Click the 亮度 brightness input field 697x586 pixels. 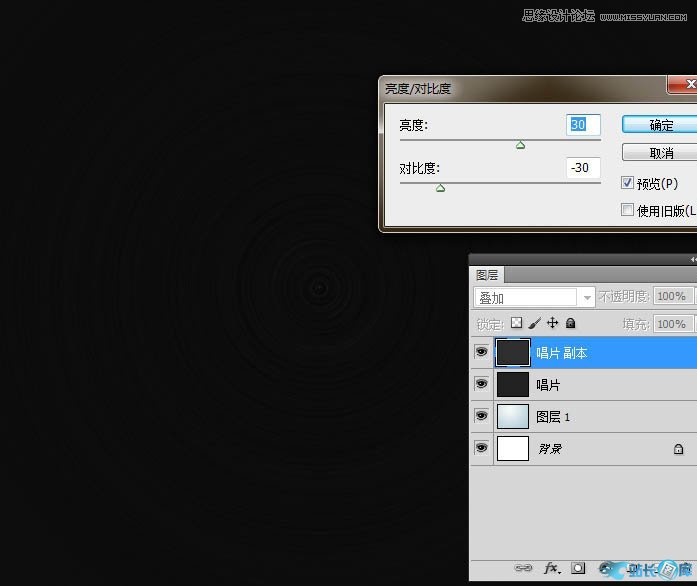click(x=583, y=125)
